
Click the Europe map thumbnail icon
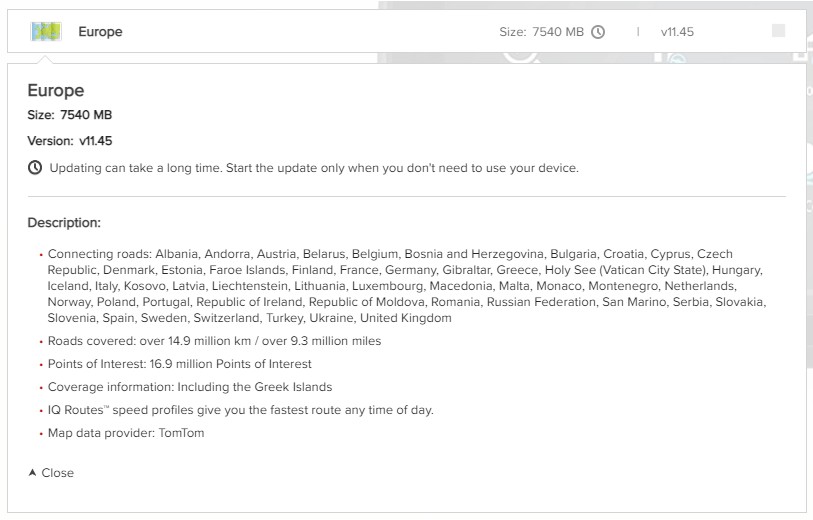click(46, 32)
